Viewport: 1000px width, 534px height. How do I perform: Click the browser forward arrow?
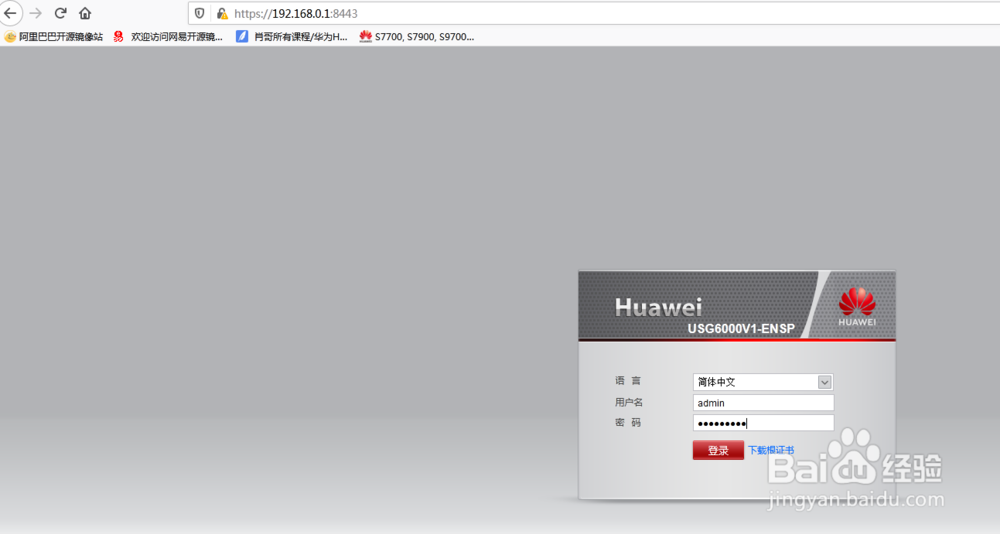click(36, 13)
